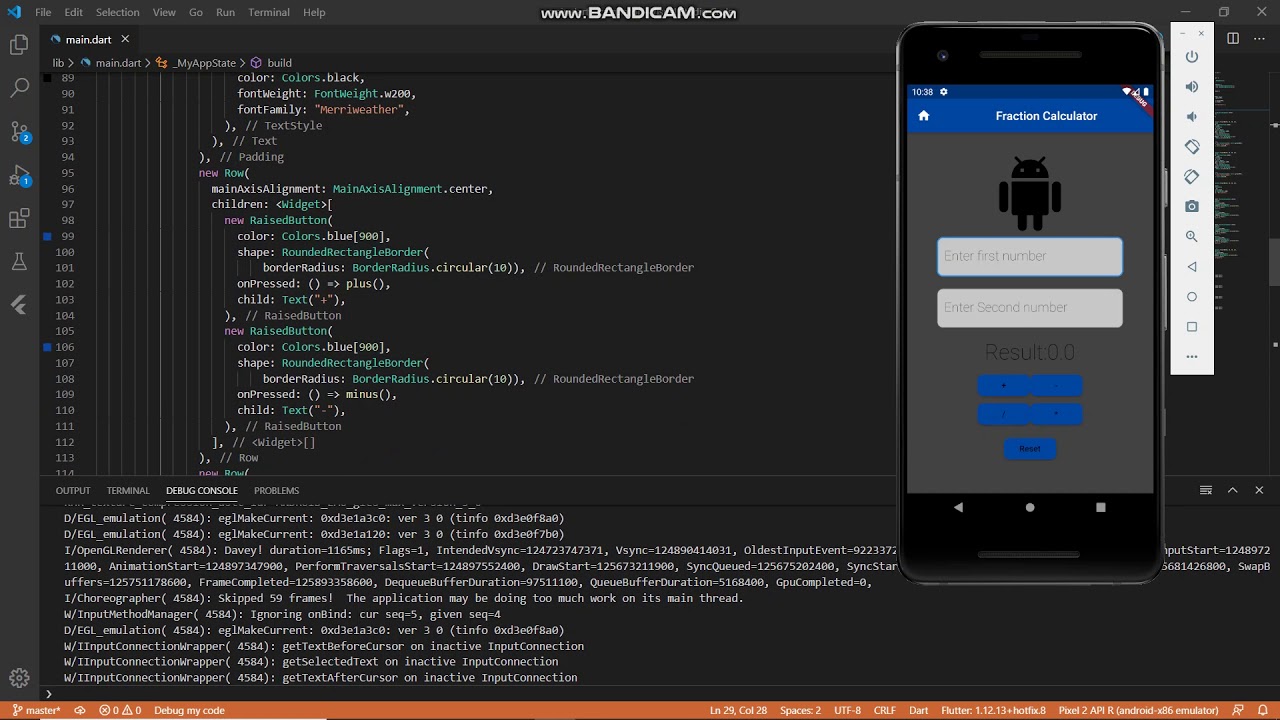The image size is (1280, 720).
Task: Tap the Android home navigation button on phone screen
Action: pyautogui.click(x=1030, y=507)
